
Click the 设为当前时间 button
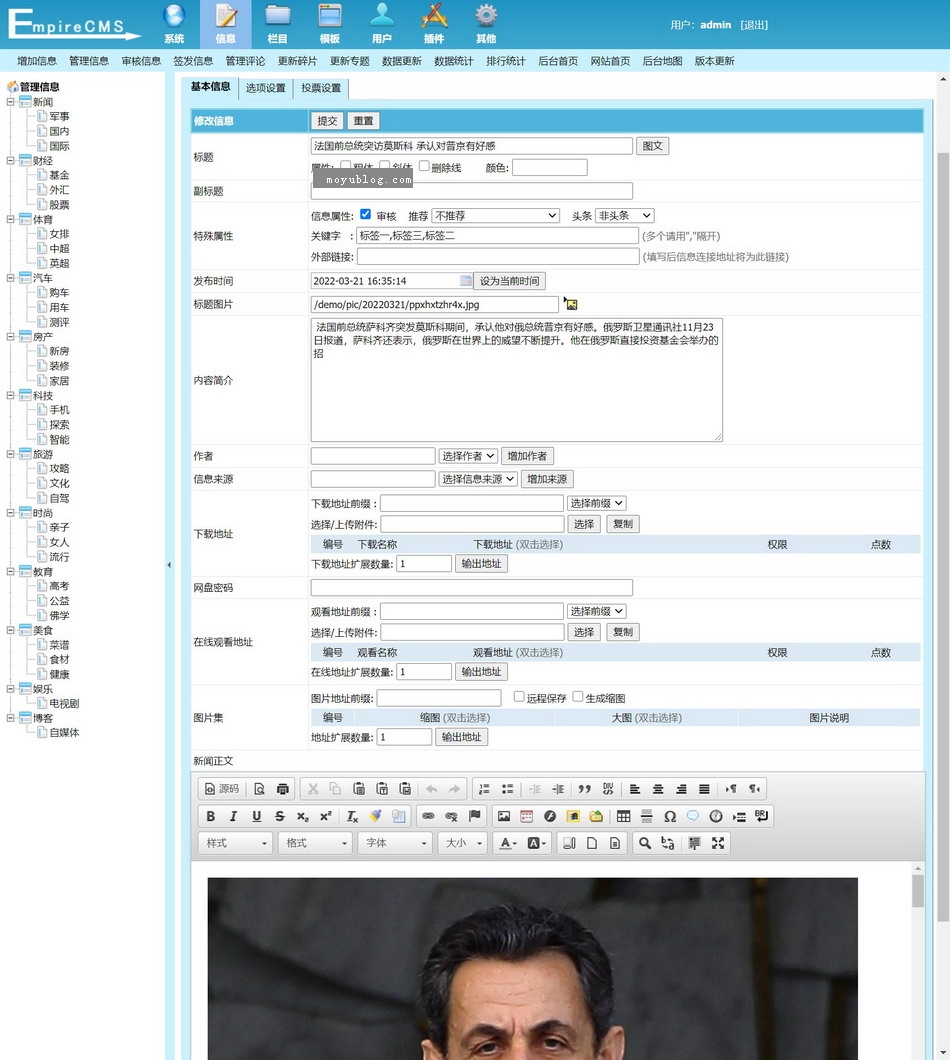click(510, 281)
